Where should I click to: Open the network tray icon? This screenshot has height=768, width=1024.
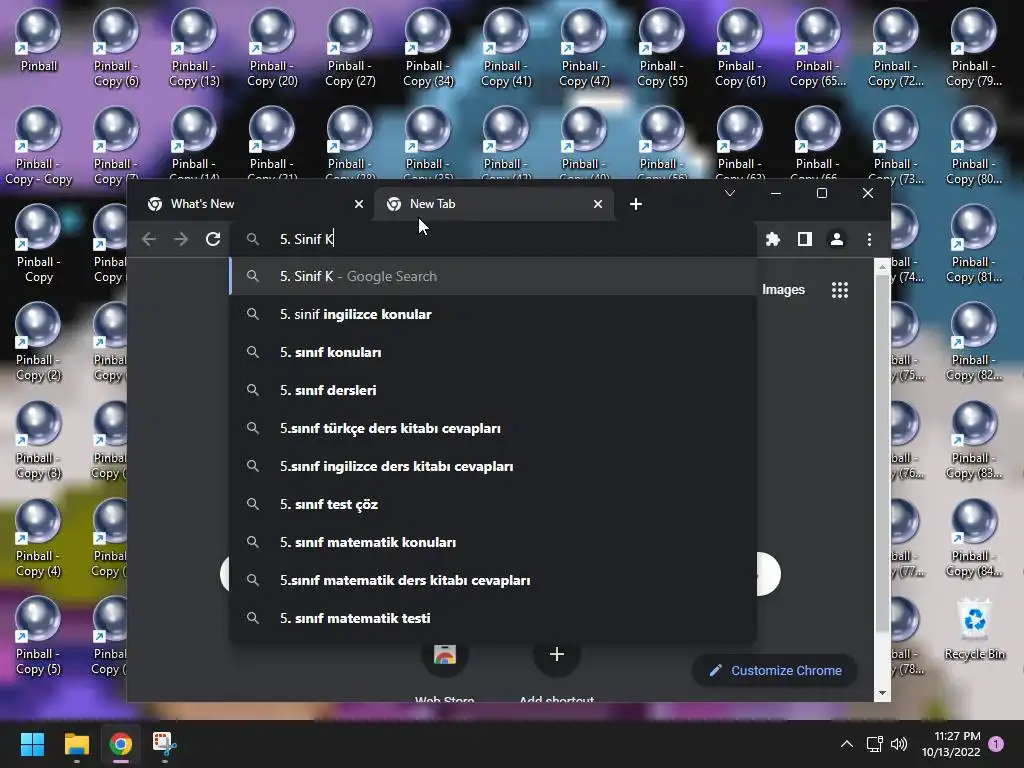tap(874, 744)
